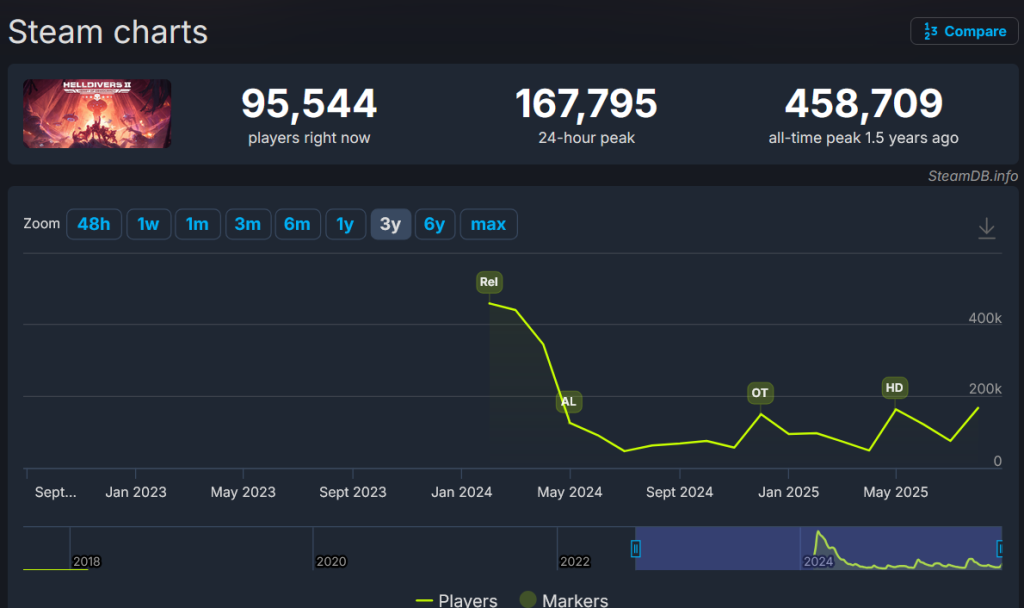Click the Rel release marker on chart

[x=489, y=282]
